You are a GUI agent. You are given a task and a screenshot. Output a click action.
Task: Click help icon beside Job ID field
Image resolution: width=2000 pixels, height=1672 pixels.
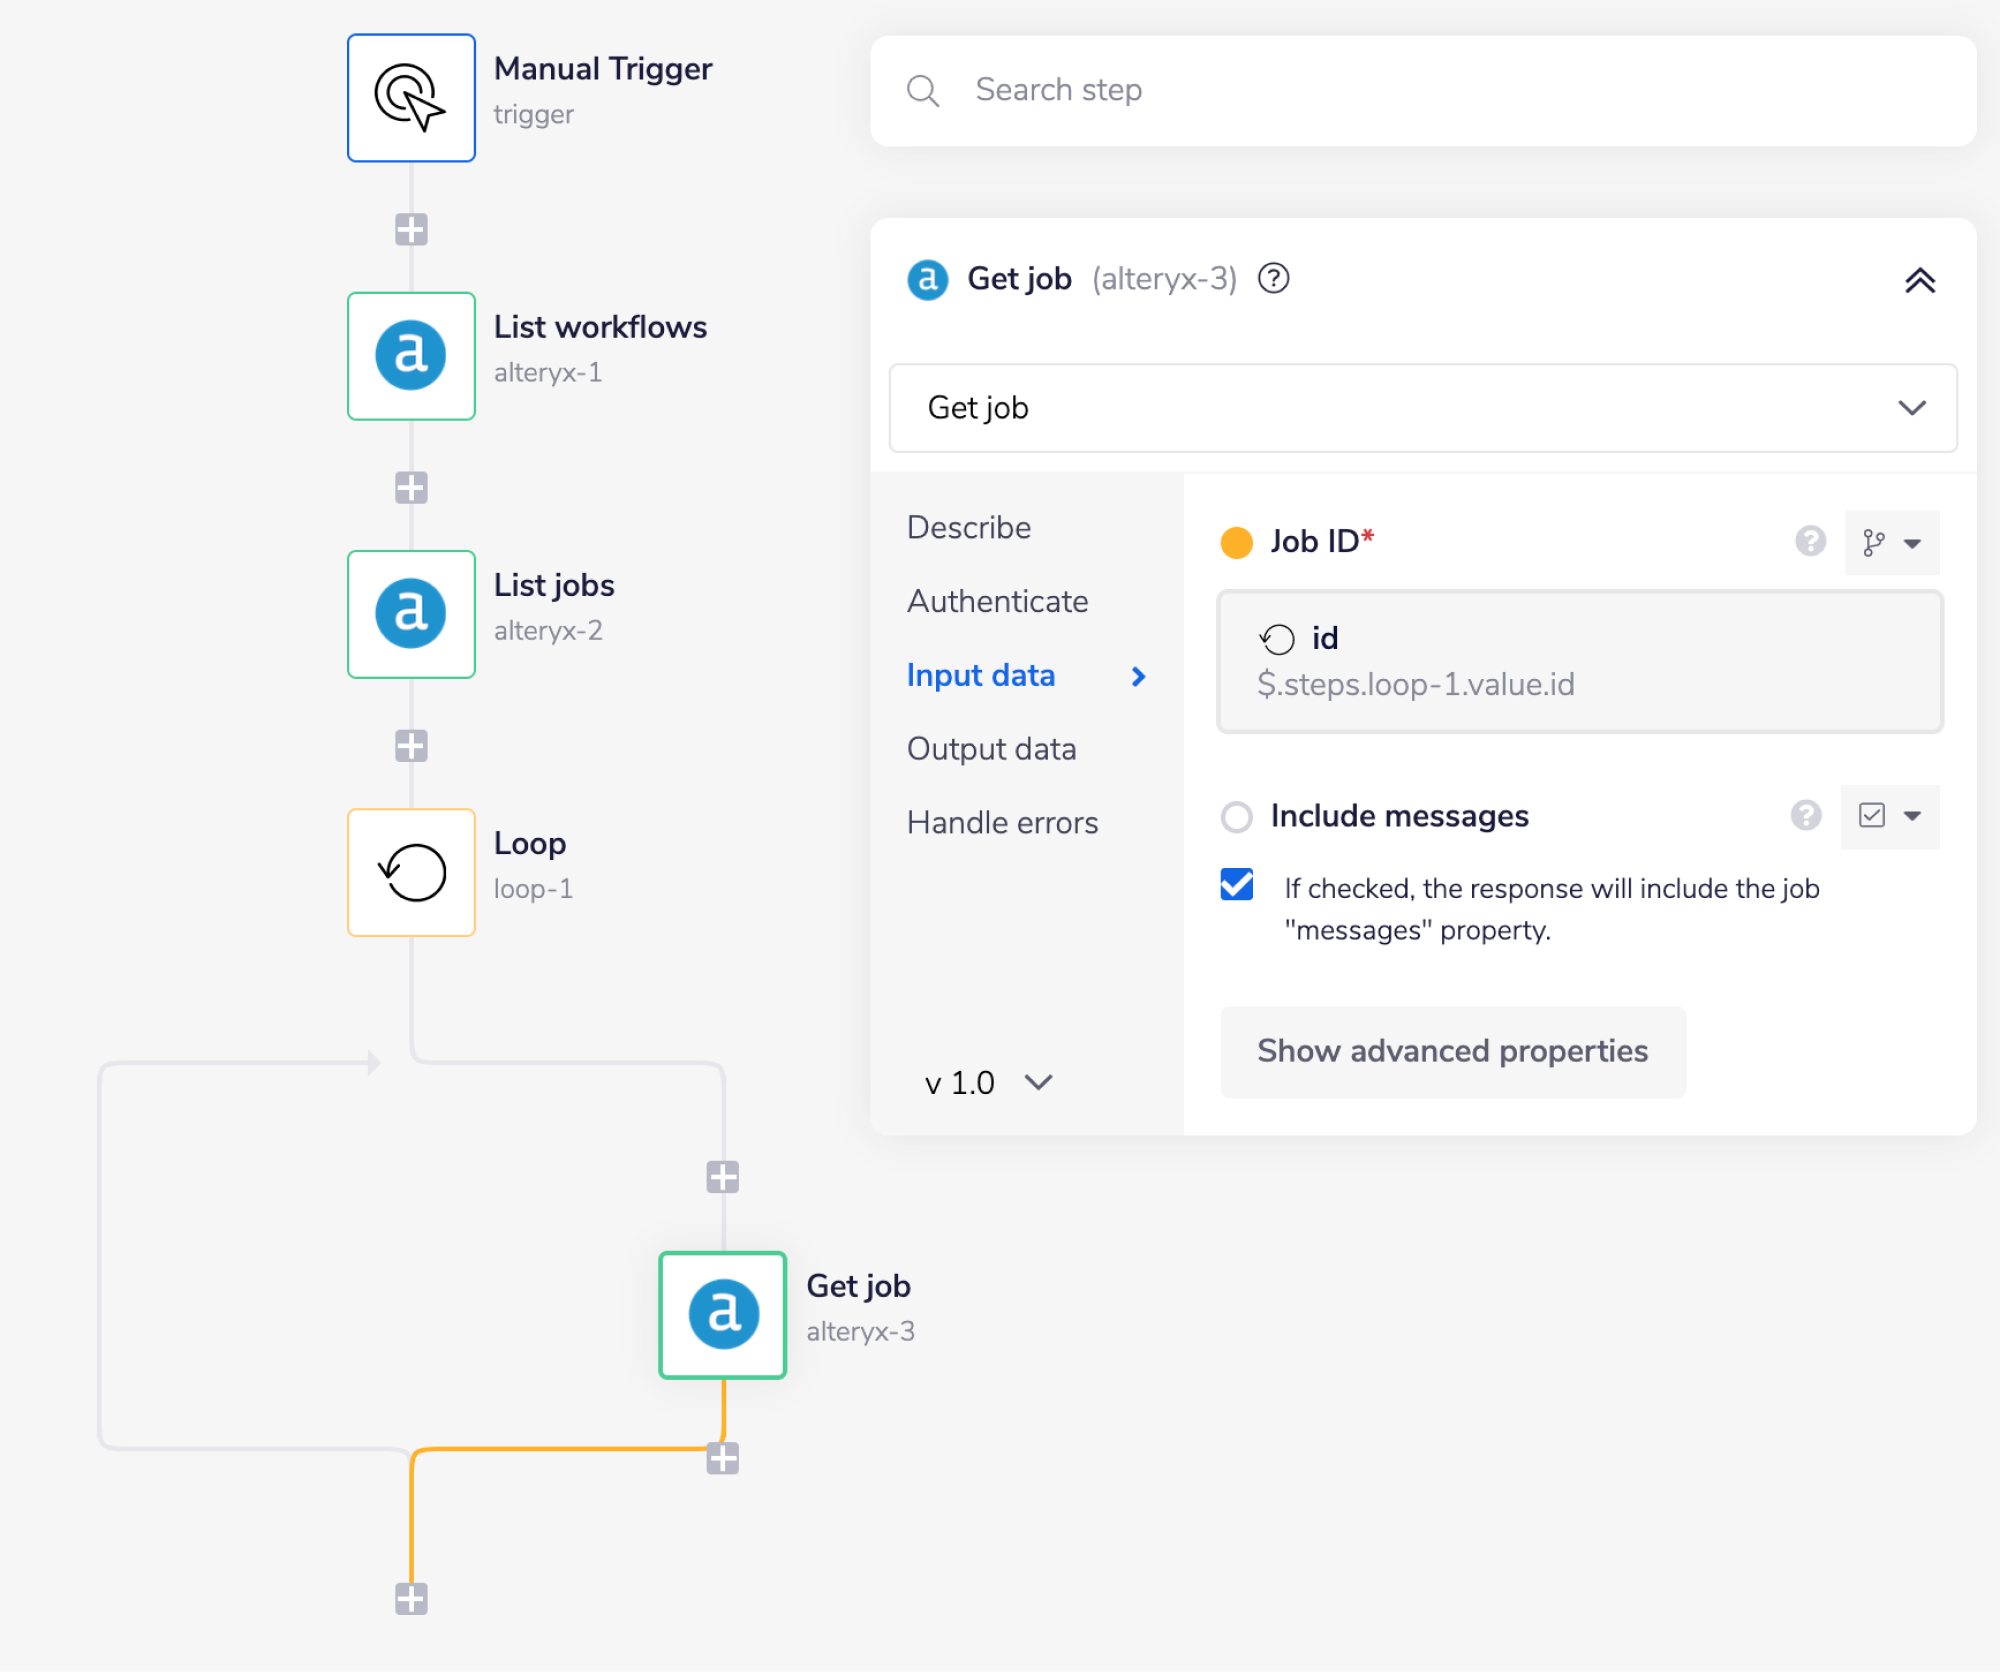[x=1810, y=541]
